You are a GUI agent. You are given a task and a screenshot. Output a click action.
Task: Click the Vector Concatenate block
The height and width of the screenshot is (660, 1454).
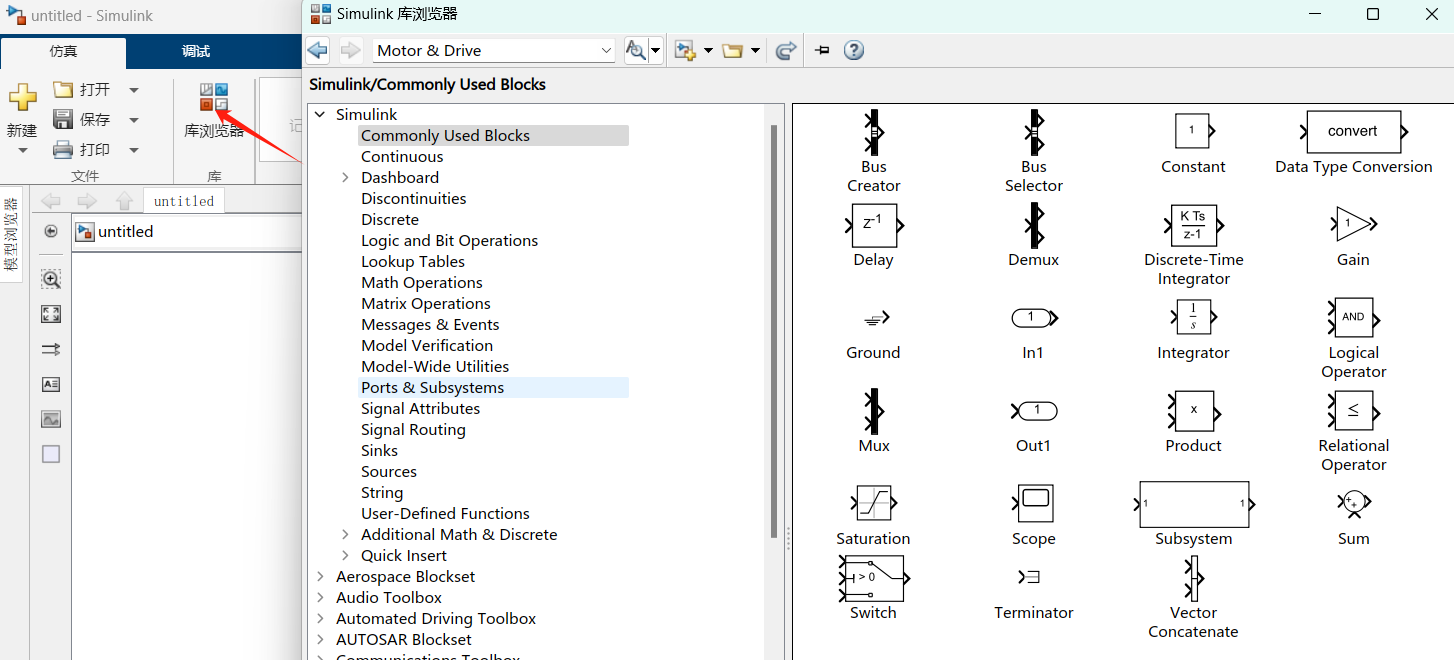click(1193, 578)
